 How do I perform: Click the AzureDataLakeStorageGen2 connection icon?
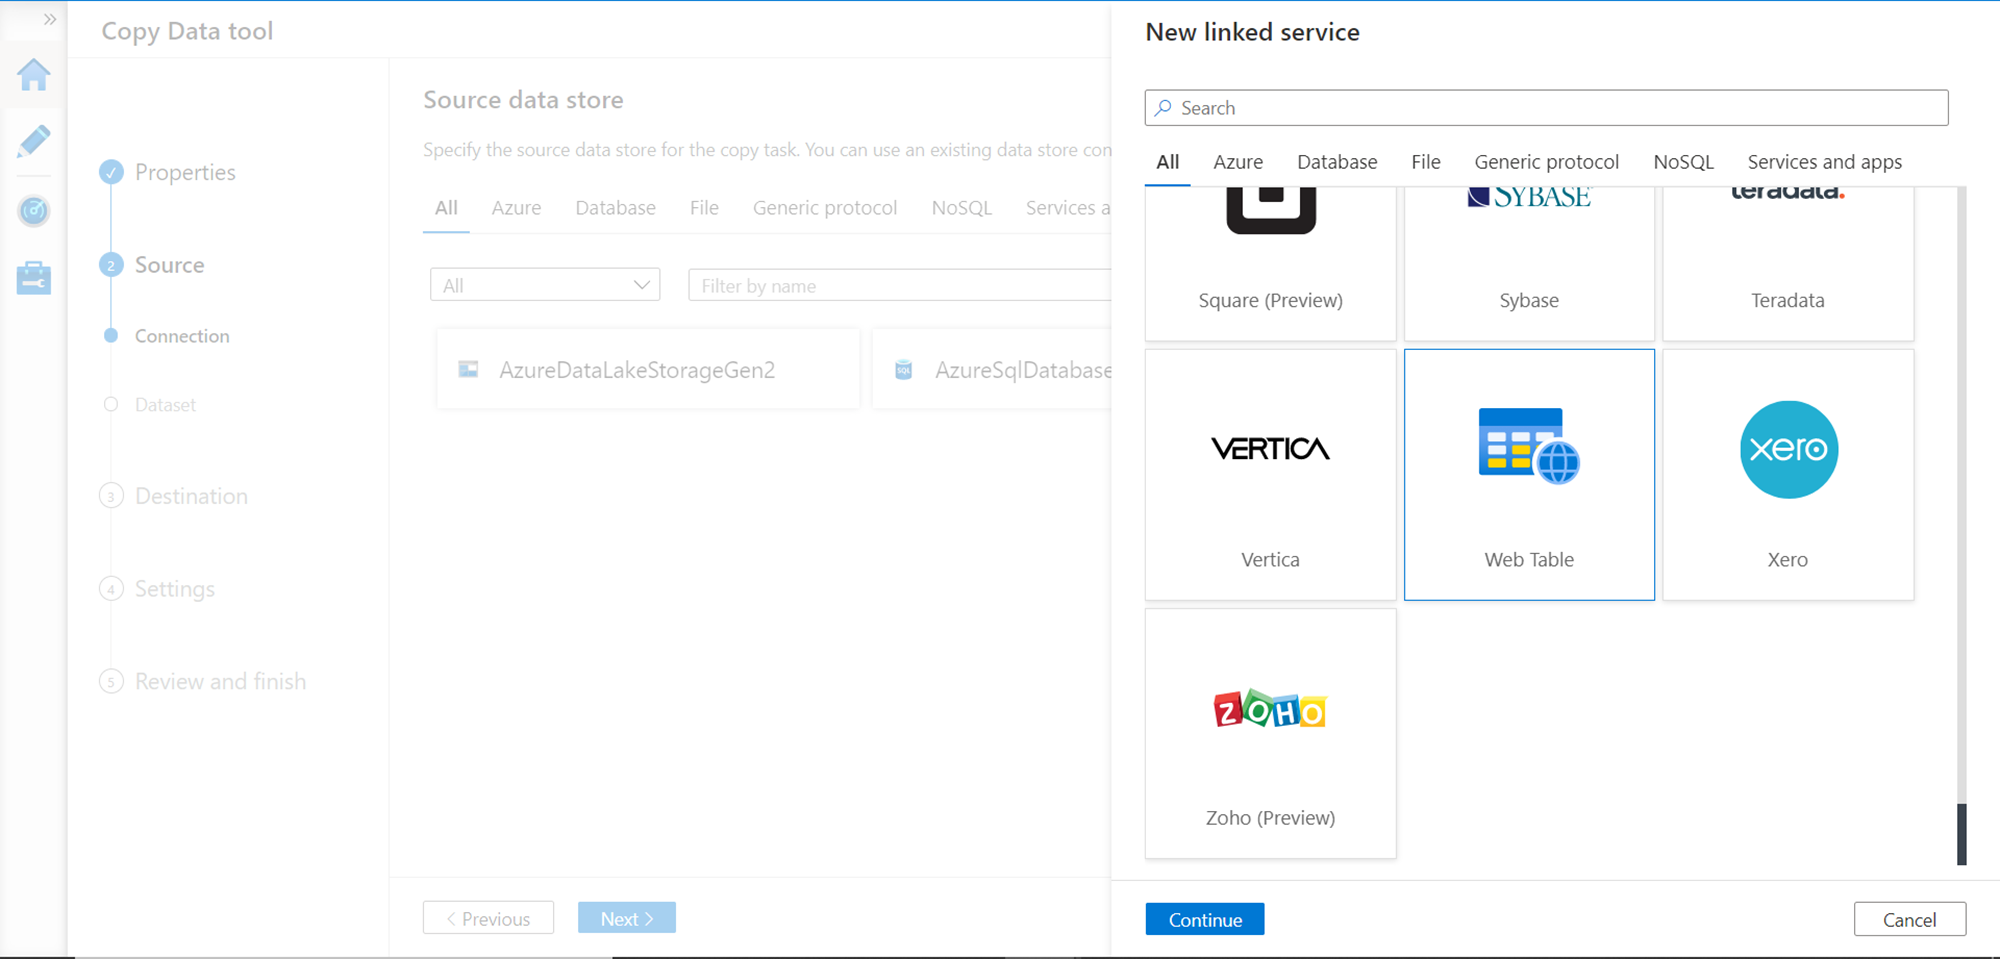pyautogui.click(x=468, y=369)
